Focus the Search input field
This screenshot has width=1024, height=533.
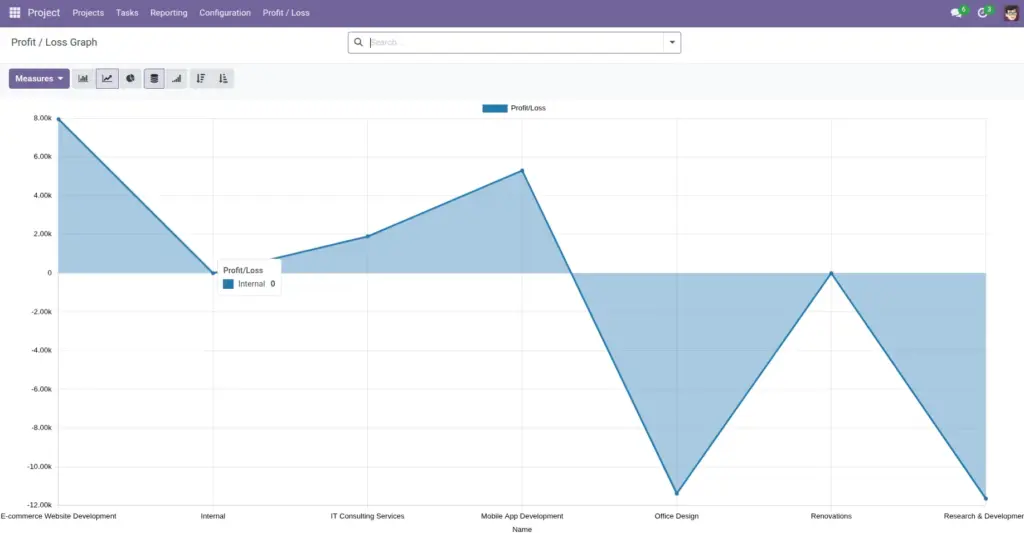[516, 42]
